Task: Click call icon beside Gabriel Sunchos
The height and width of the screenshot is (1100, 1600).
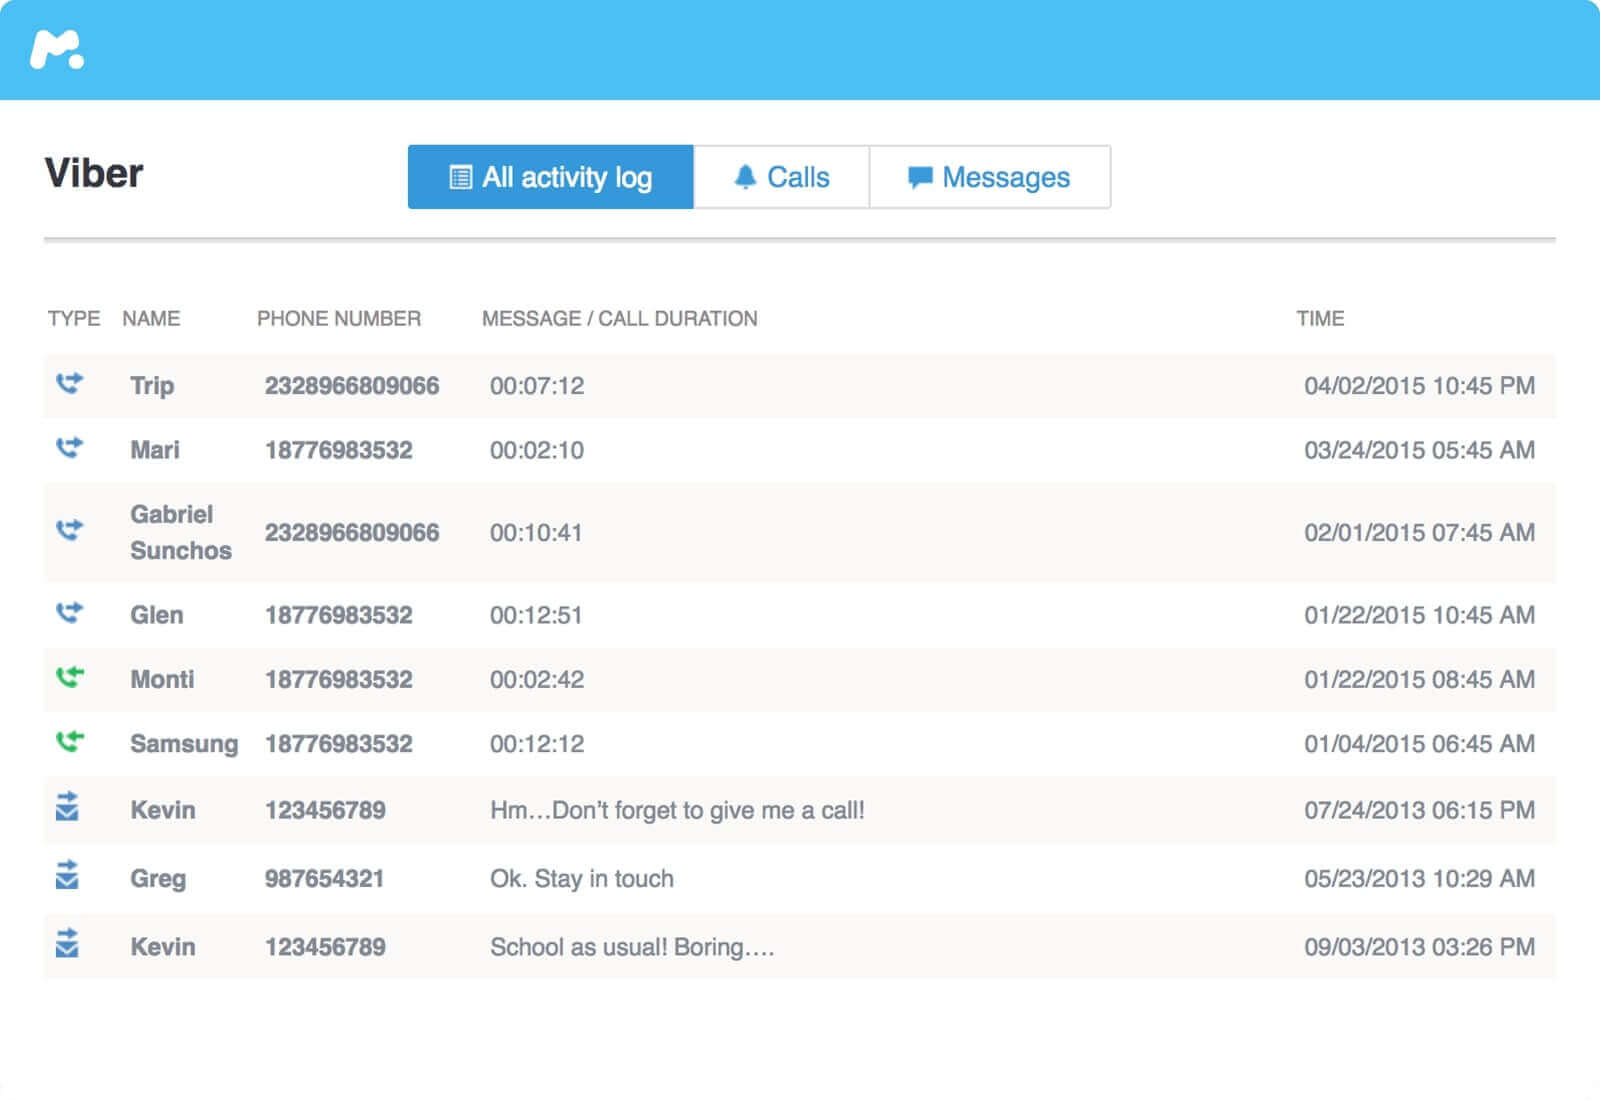Action: 69,529
